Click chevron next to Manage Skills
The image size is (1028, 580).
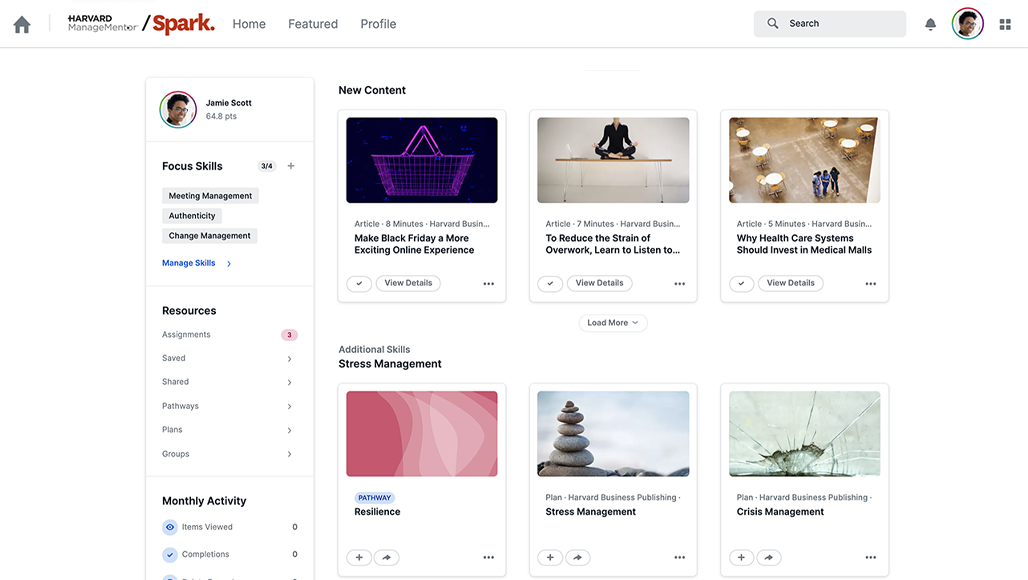229,263
